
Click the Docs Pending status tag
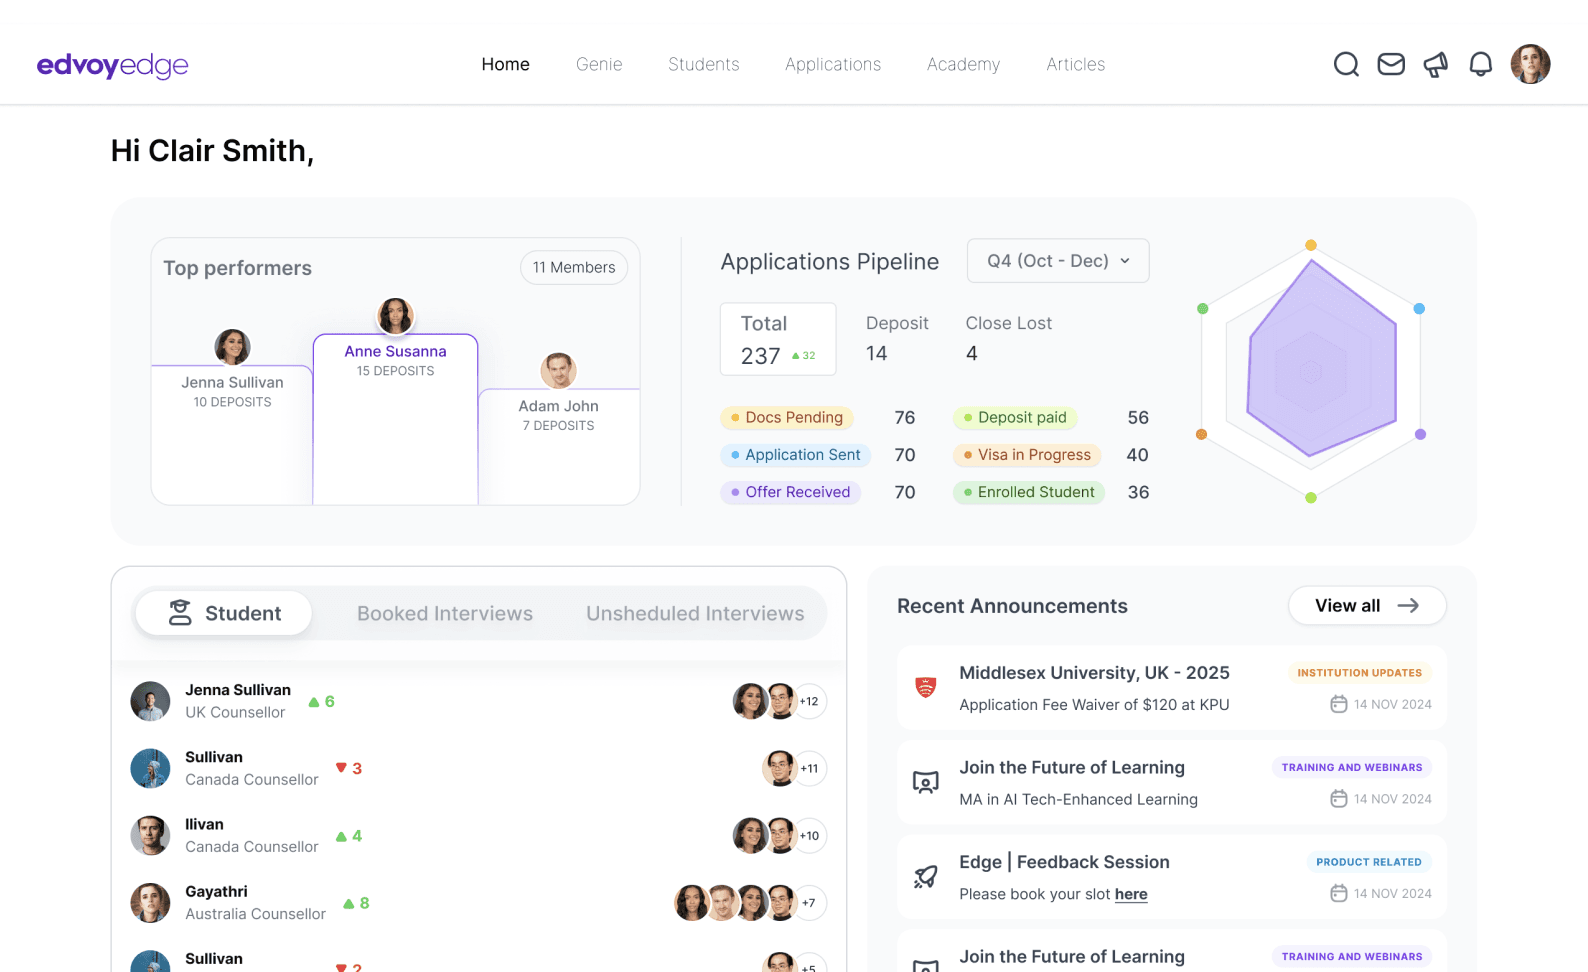pyautogui.click(x=787, y=418)
